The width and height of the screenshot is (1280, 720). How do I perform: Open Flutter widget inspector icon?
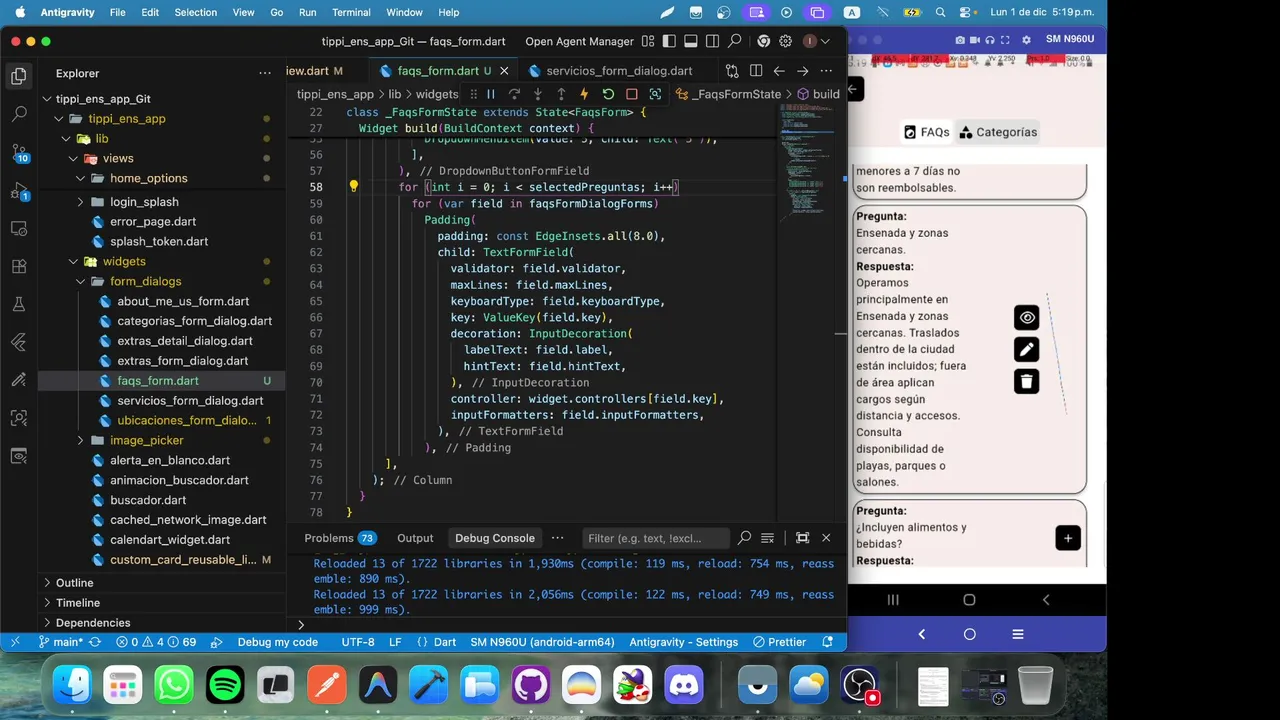pyautogui.click(x=655, y=94)
